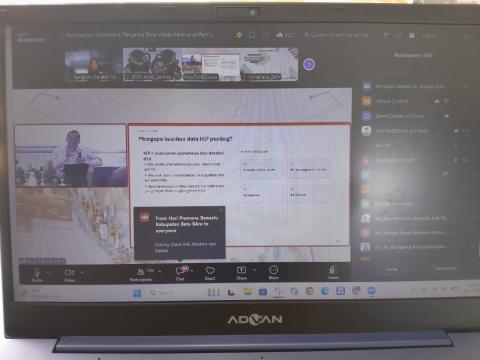Click the Unmute Me button in panel
The image size is (480, 360).
pos(445,268)
